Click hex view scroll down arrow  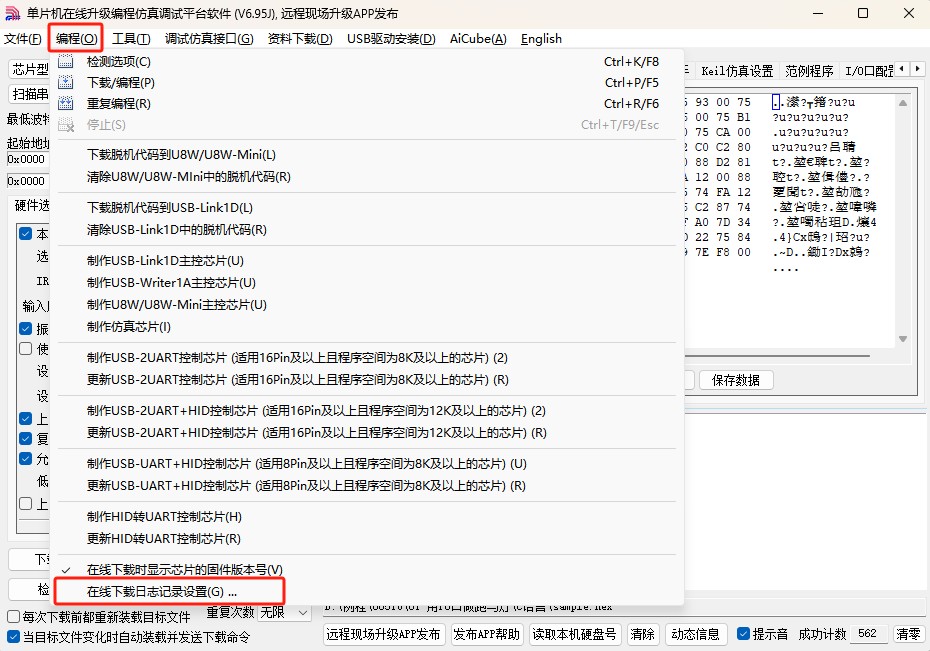pyautogui.click(x=903, y=339)
